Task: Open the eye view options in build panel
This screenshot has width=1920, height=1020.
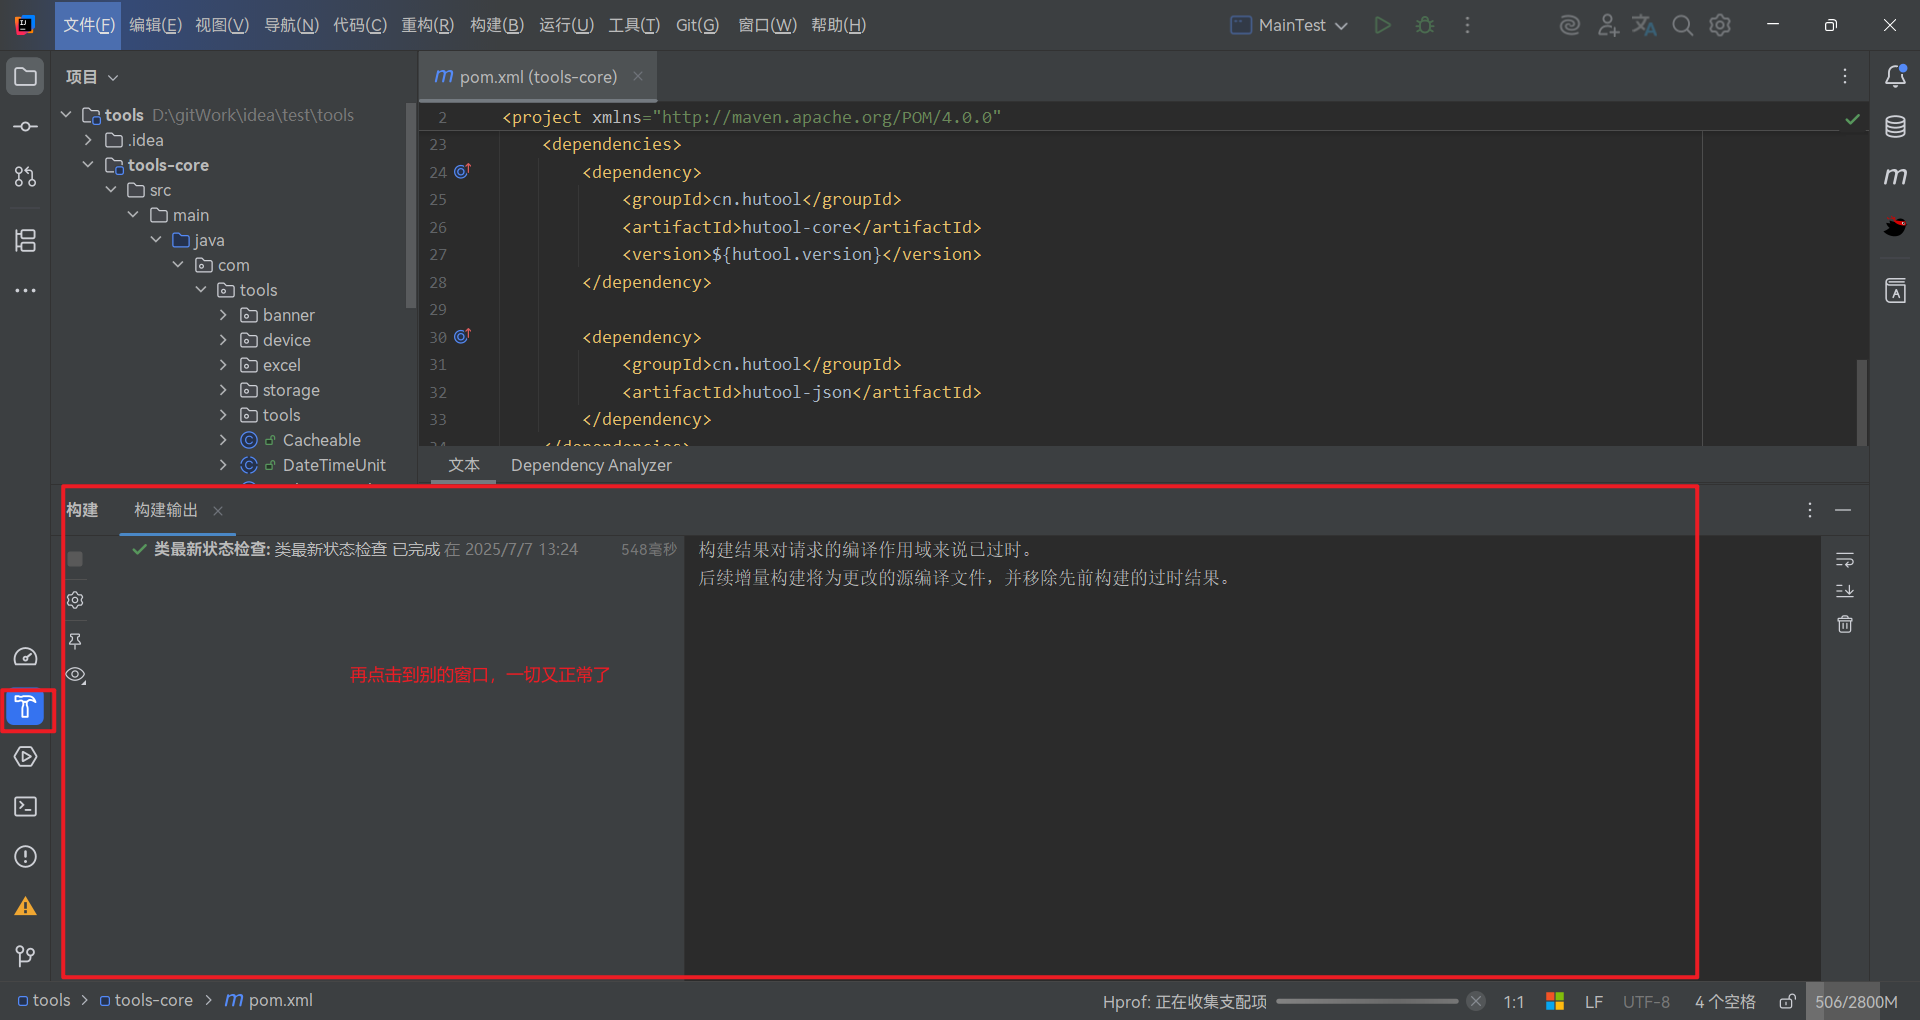Action: click(x=75, y=675)
